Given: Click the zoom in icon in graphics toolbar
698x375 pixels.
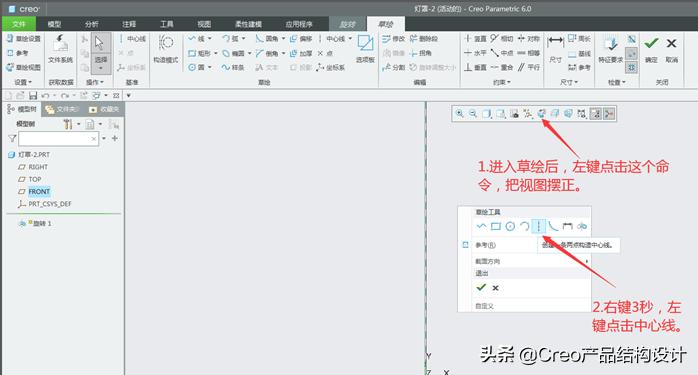Looking at the screenshot, I should coord(459,114).
